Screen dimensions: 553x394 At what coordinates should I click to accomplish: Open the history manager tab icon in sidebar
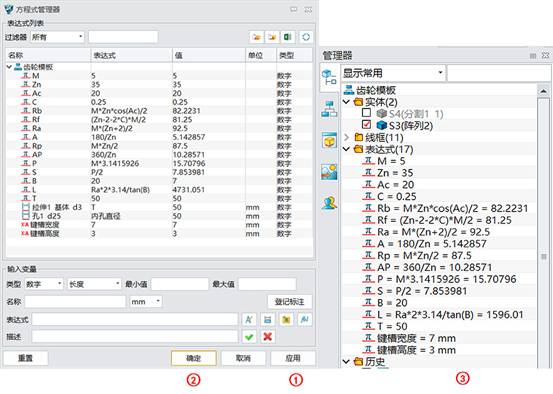[x=329, y=77]
